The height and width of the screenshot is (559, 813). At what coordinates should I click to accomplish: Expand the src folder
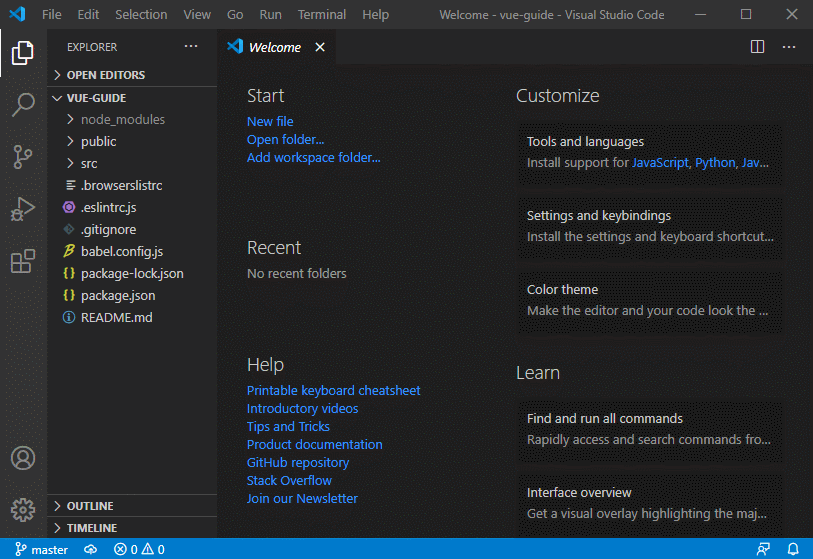point(132,163)
